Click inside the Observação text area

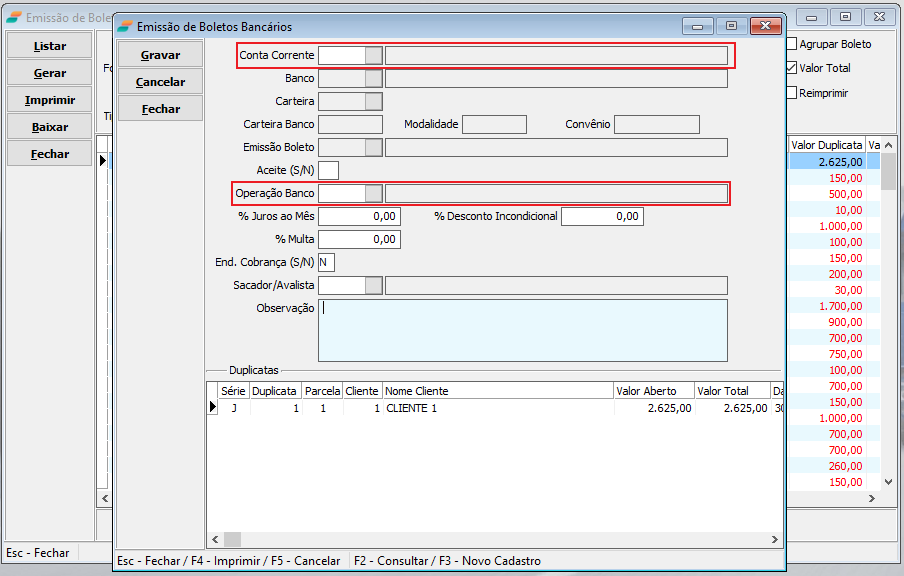(x=522, y=330)
